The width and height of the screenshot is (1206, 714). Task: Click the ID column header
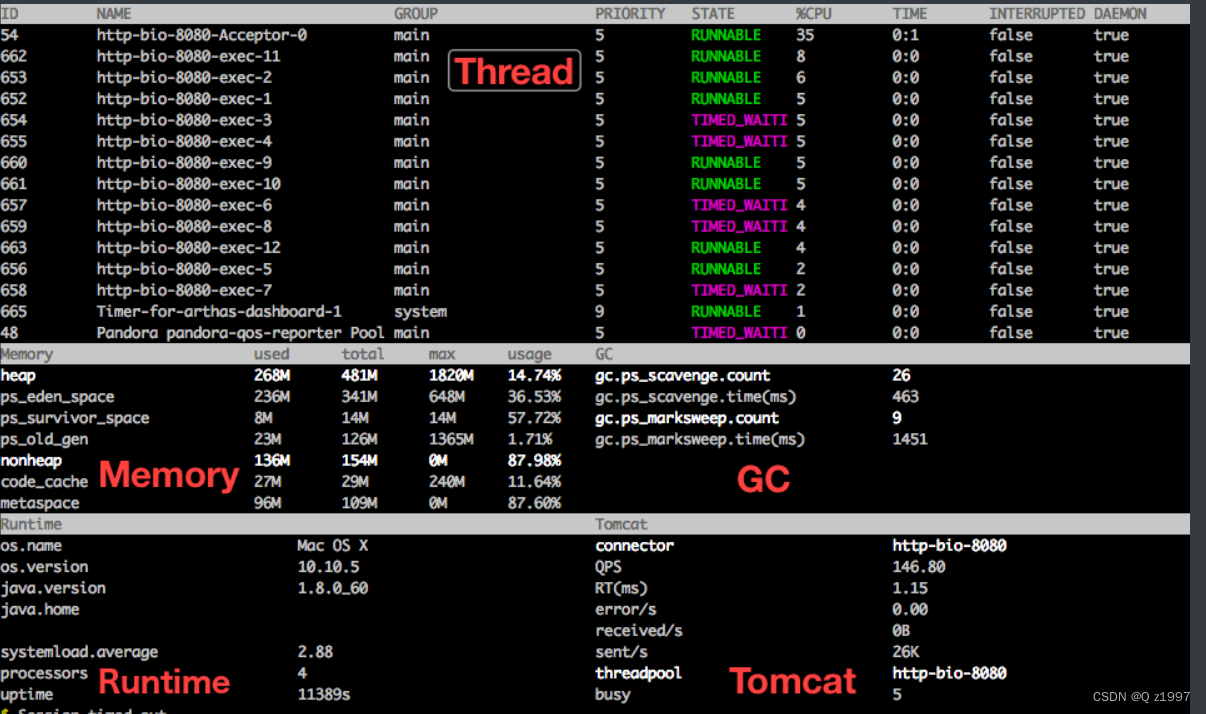[x=9, y=14]
